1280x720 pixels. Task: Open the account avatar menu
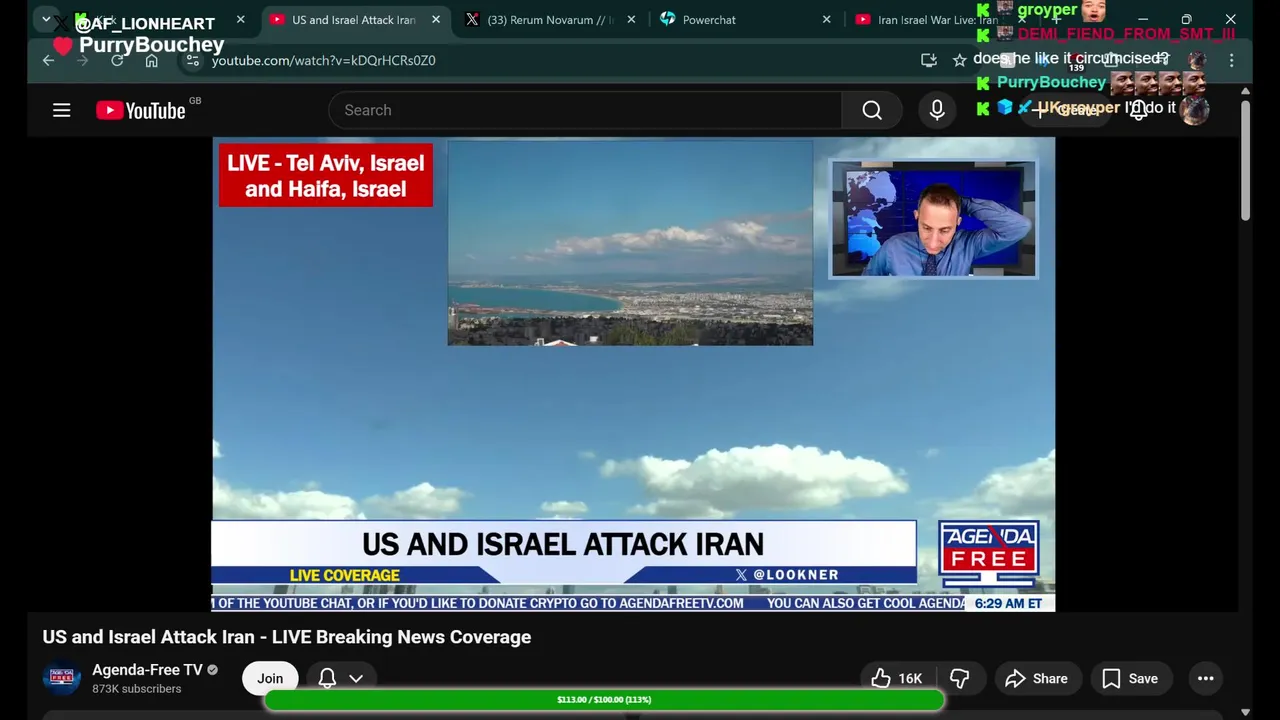pos(1194,110)
